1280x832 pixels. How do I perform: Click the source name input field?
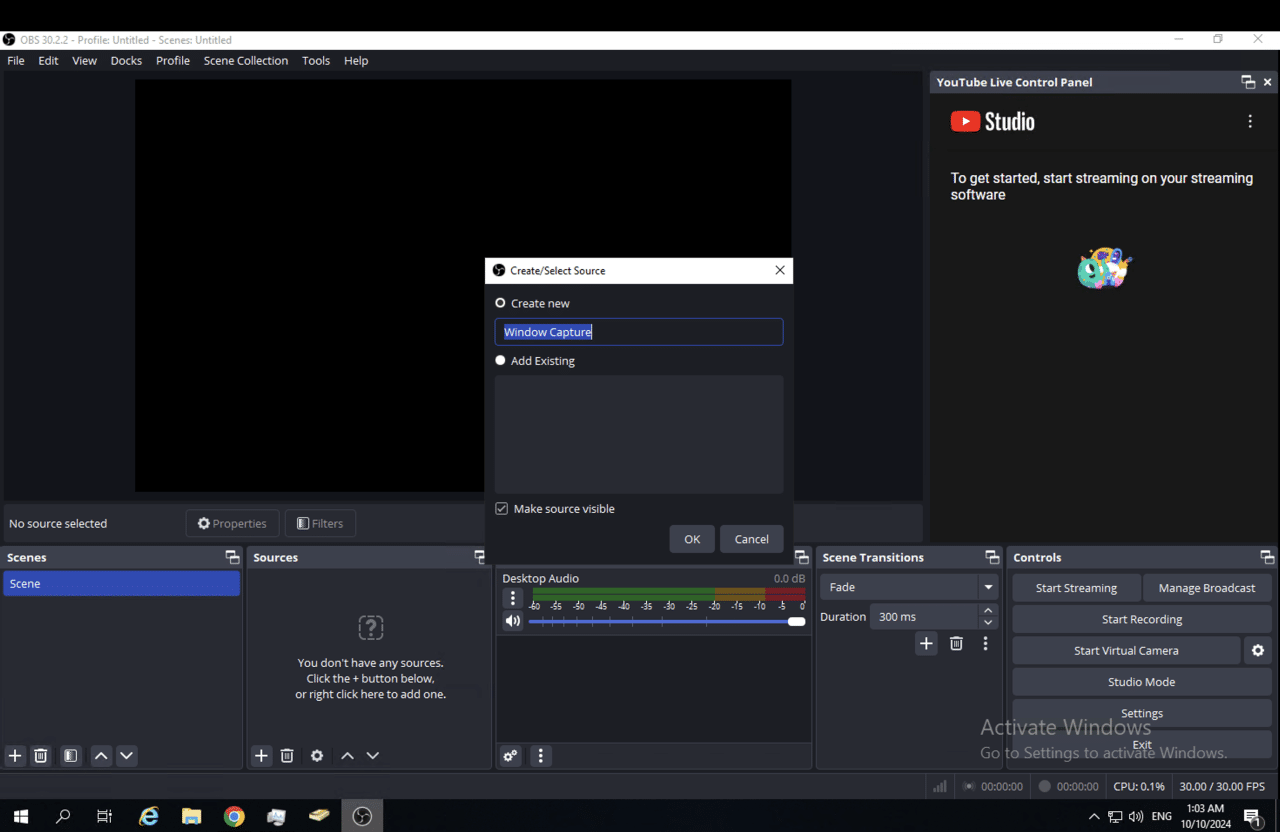pyautogui.click(x=638, y=331)
